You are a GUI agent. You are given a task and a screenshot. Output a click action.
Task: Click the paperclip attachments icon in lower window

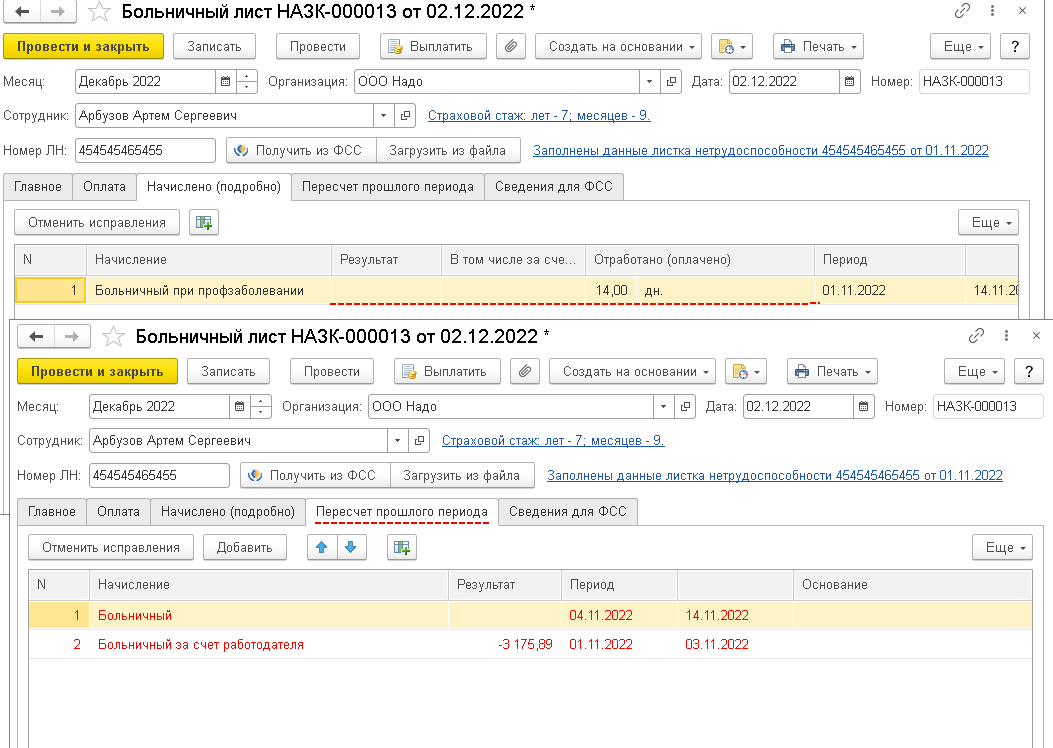coord(524,371)
